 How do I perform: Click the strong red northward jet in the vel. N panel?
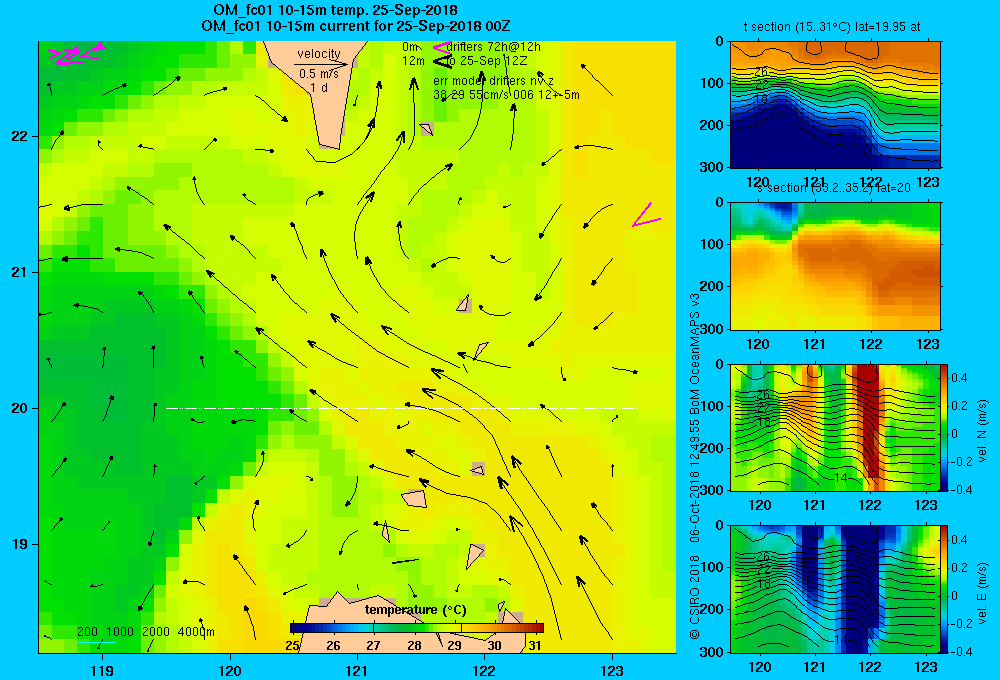coord(869,421)
